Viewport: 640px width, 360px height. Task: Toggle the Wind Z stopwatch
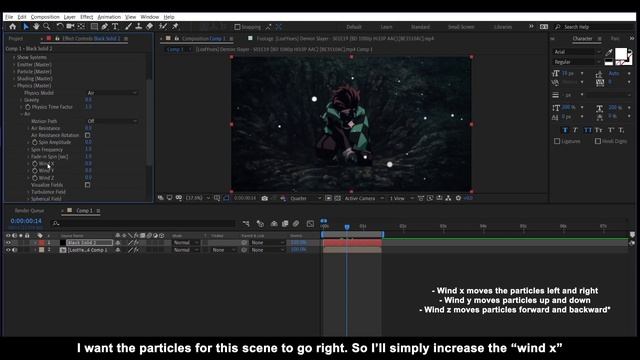point(35,178)
